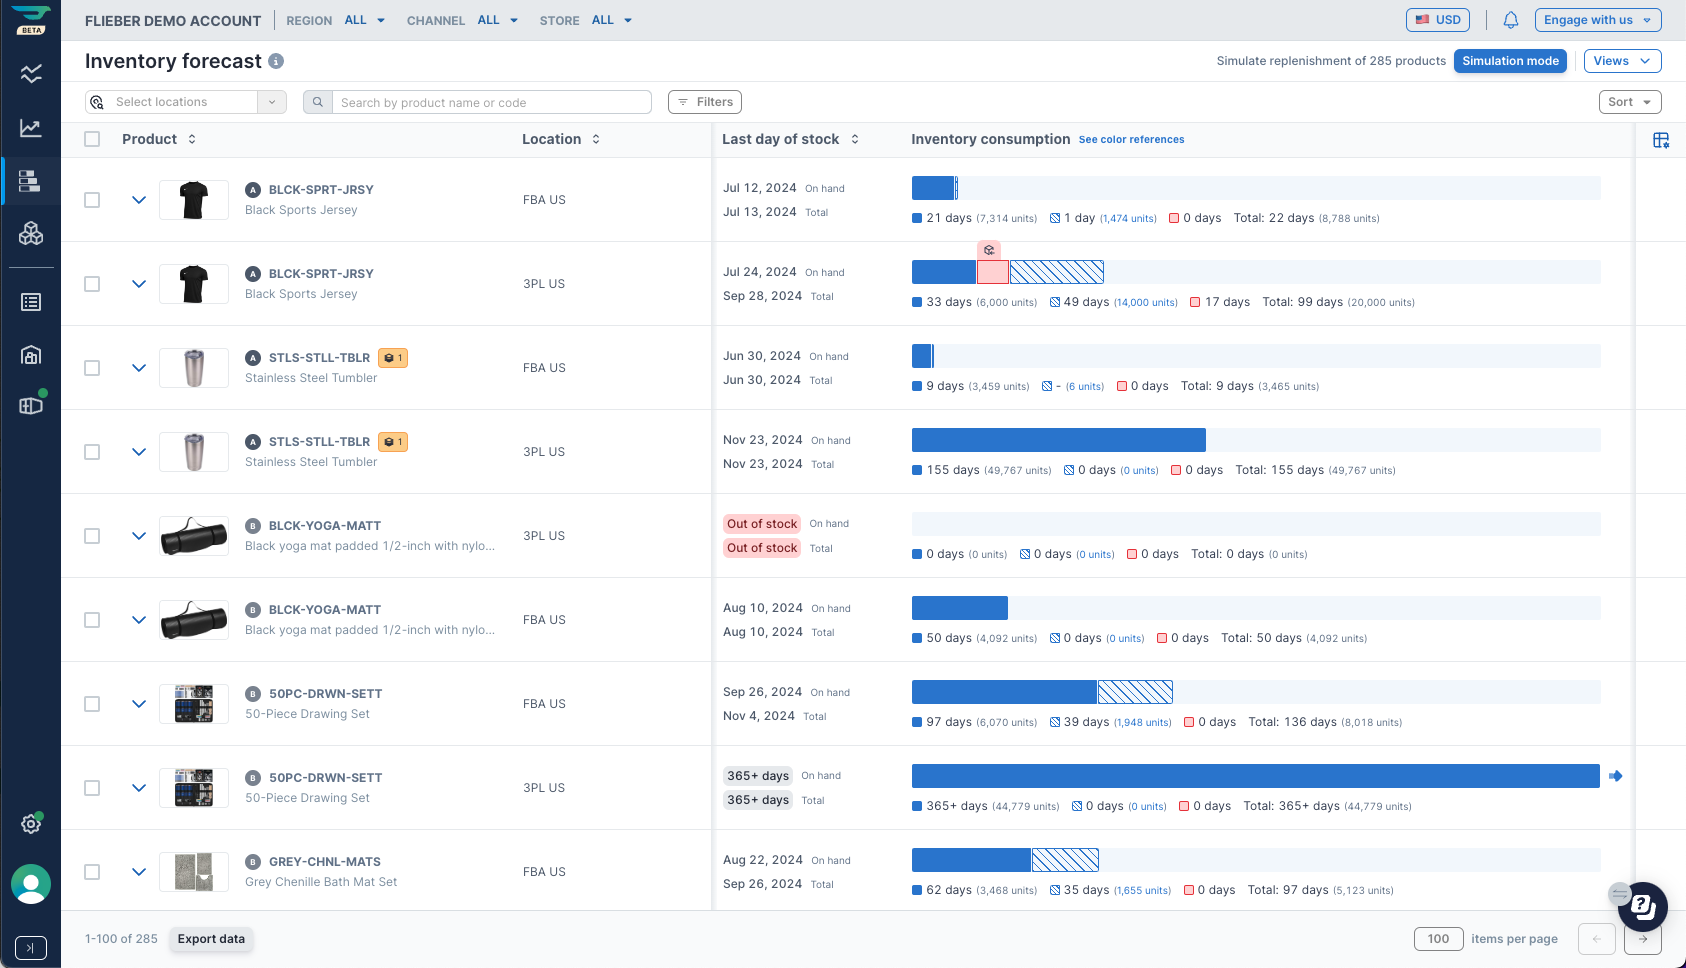
Task: Open the warehouse icon in left sidebar
Action: coord(30,355)
